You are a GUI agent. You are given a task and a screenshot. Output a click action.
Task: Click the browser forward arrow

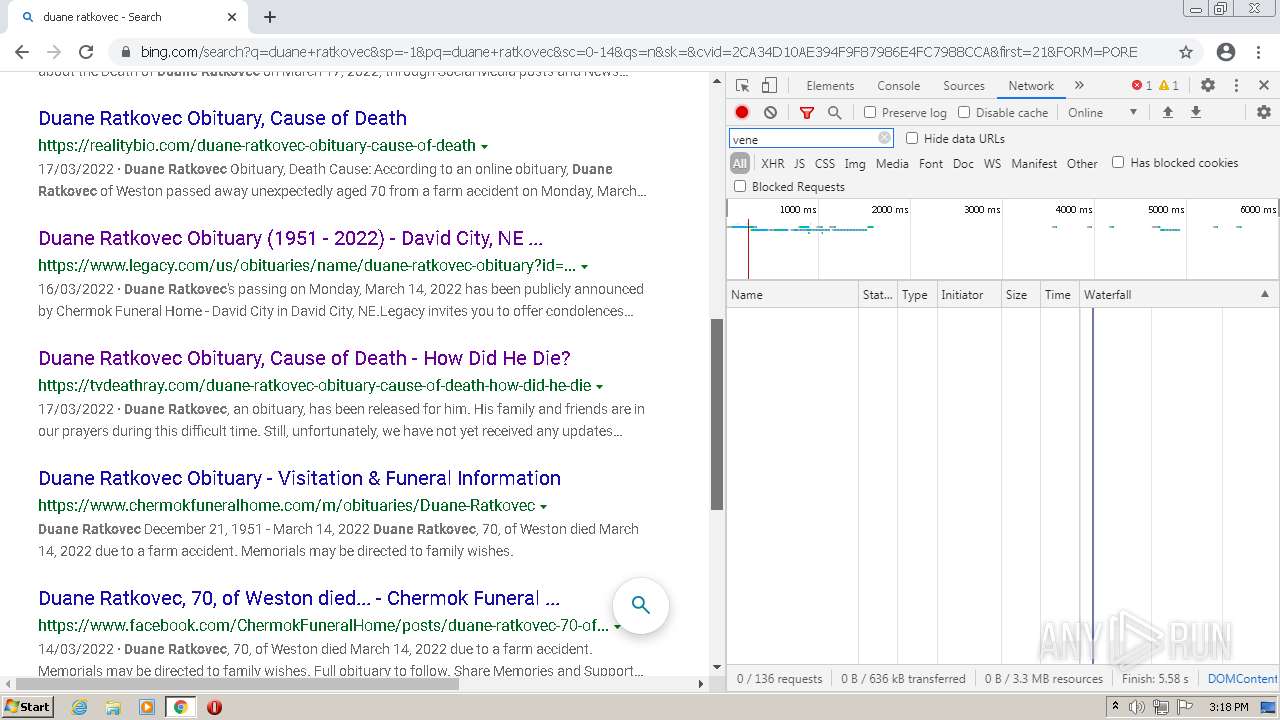(54, 52)
